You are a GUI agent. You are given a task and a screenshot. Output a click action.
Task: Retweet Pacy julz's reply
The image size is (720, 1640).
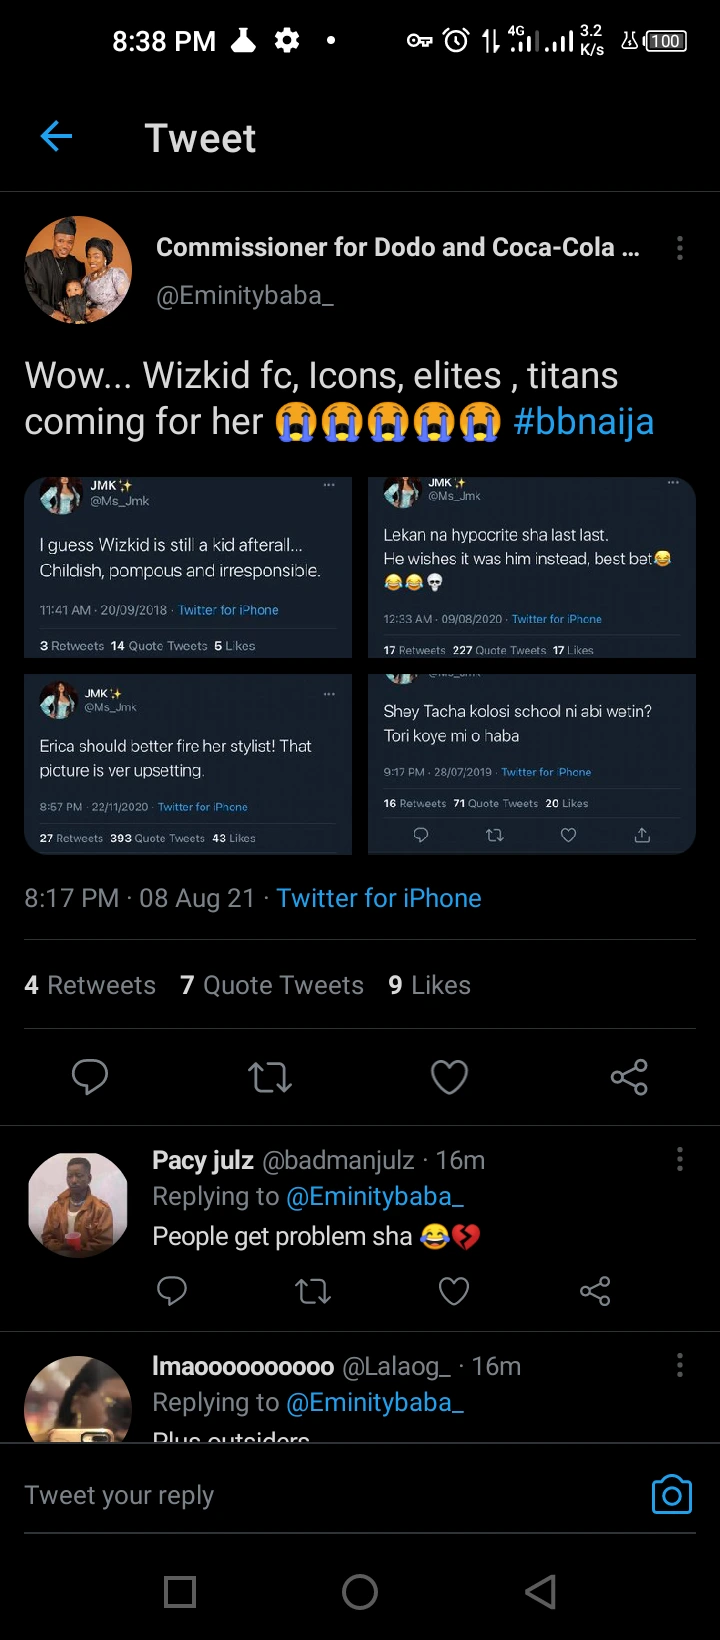click(313, 1291)
